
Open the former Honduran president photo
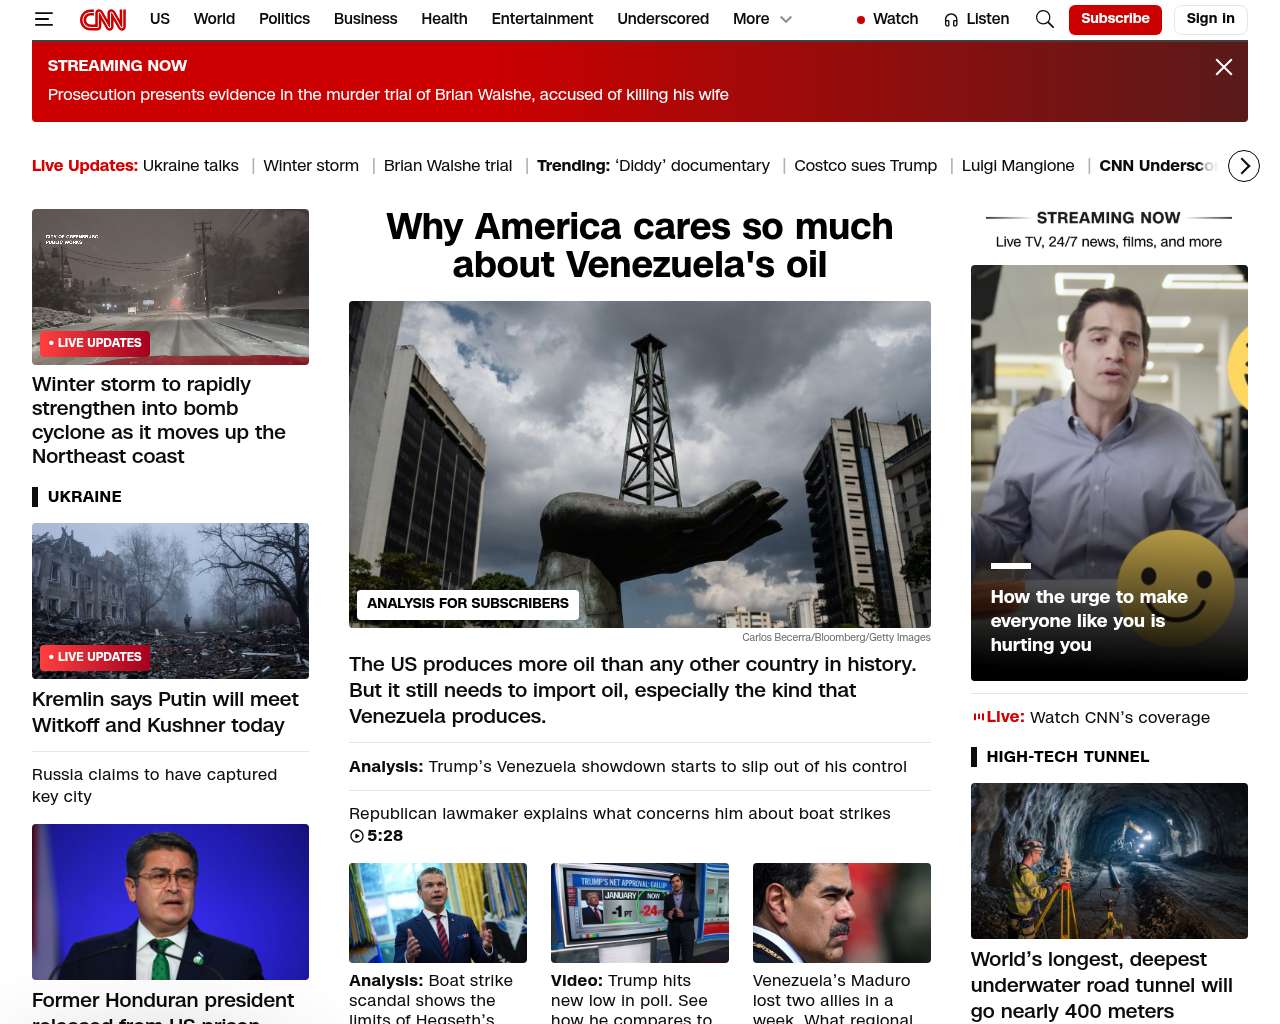pos(170,902)
